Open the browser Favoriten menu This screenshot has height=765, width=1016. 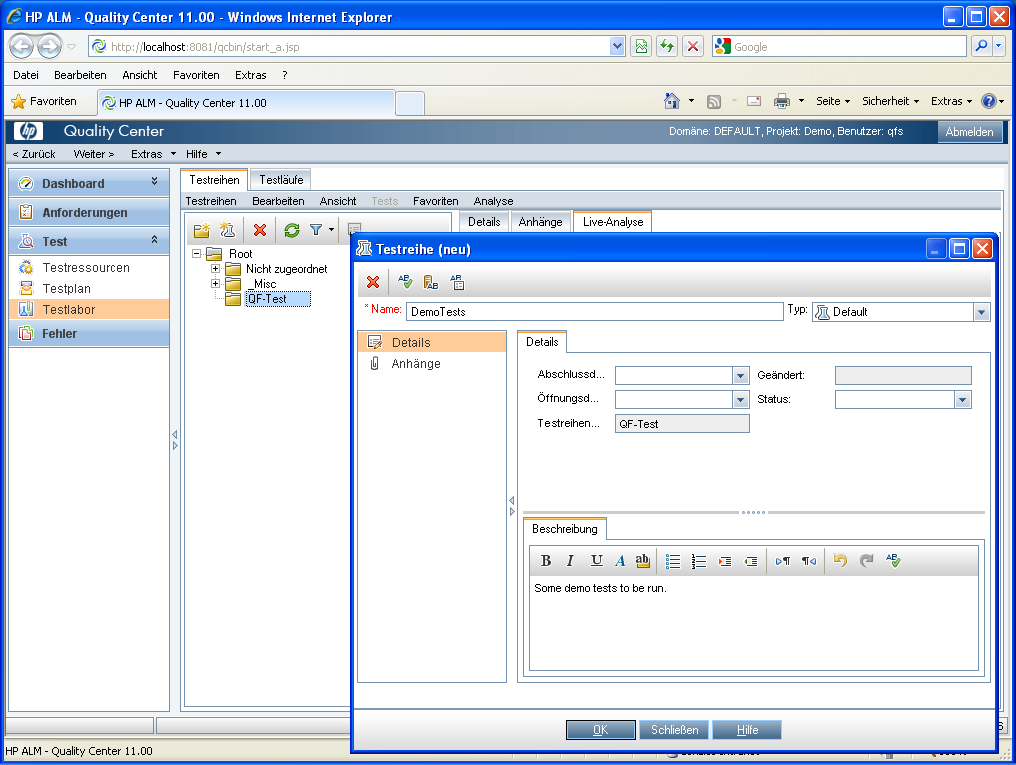click(x=196, y=75)
